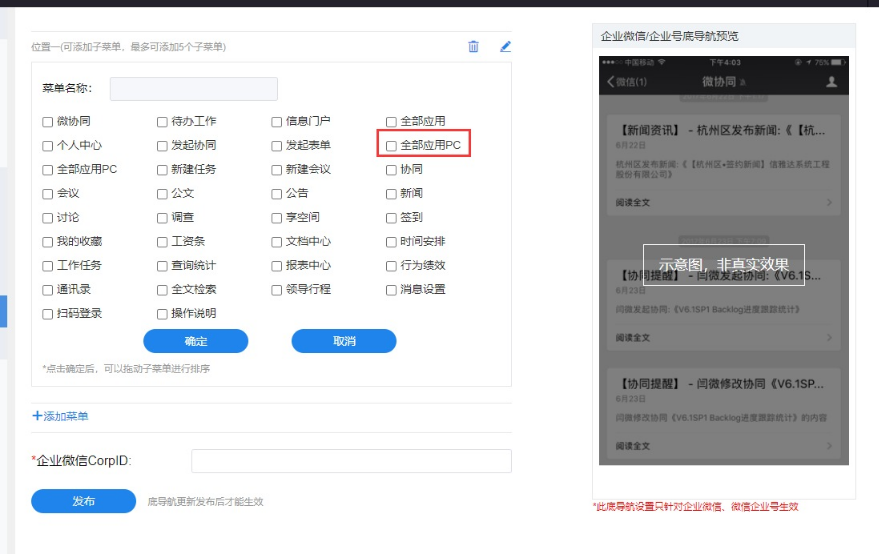The height and width of the screenshot is (554, 879).
Task: Tap the back arrow next to 微信(1)
Action: click(x=611, y=82)
